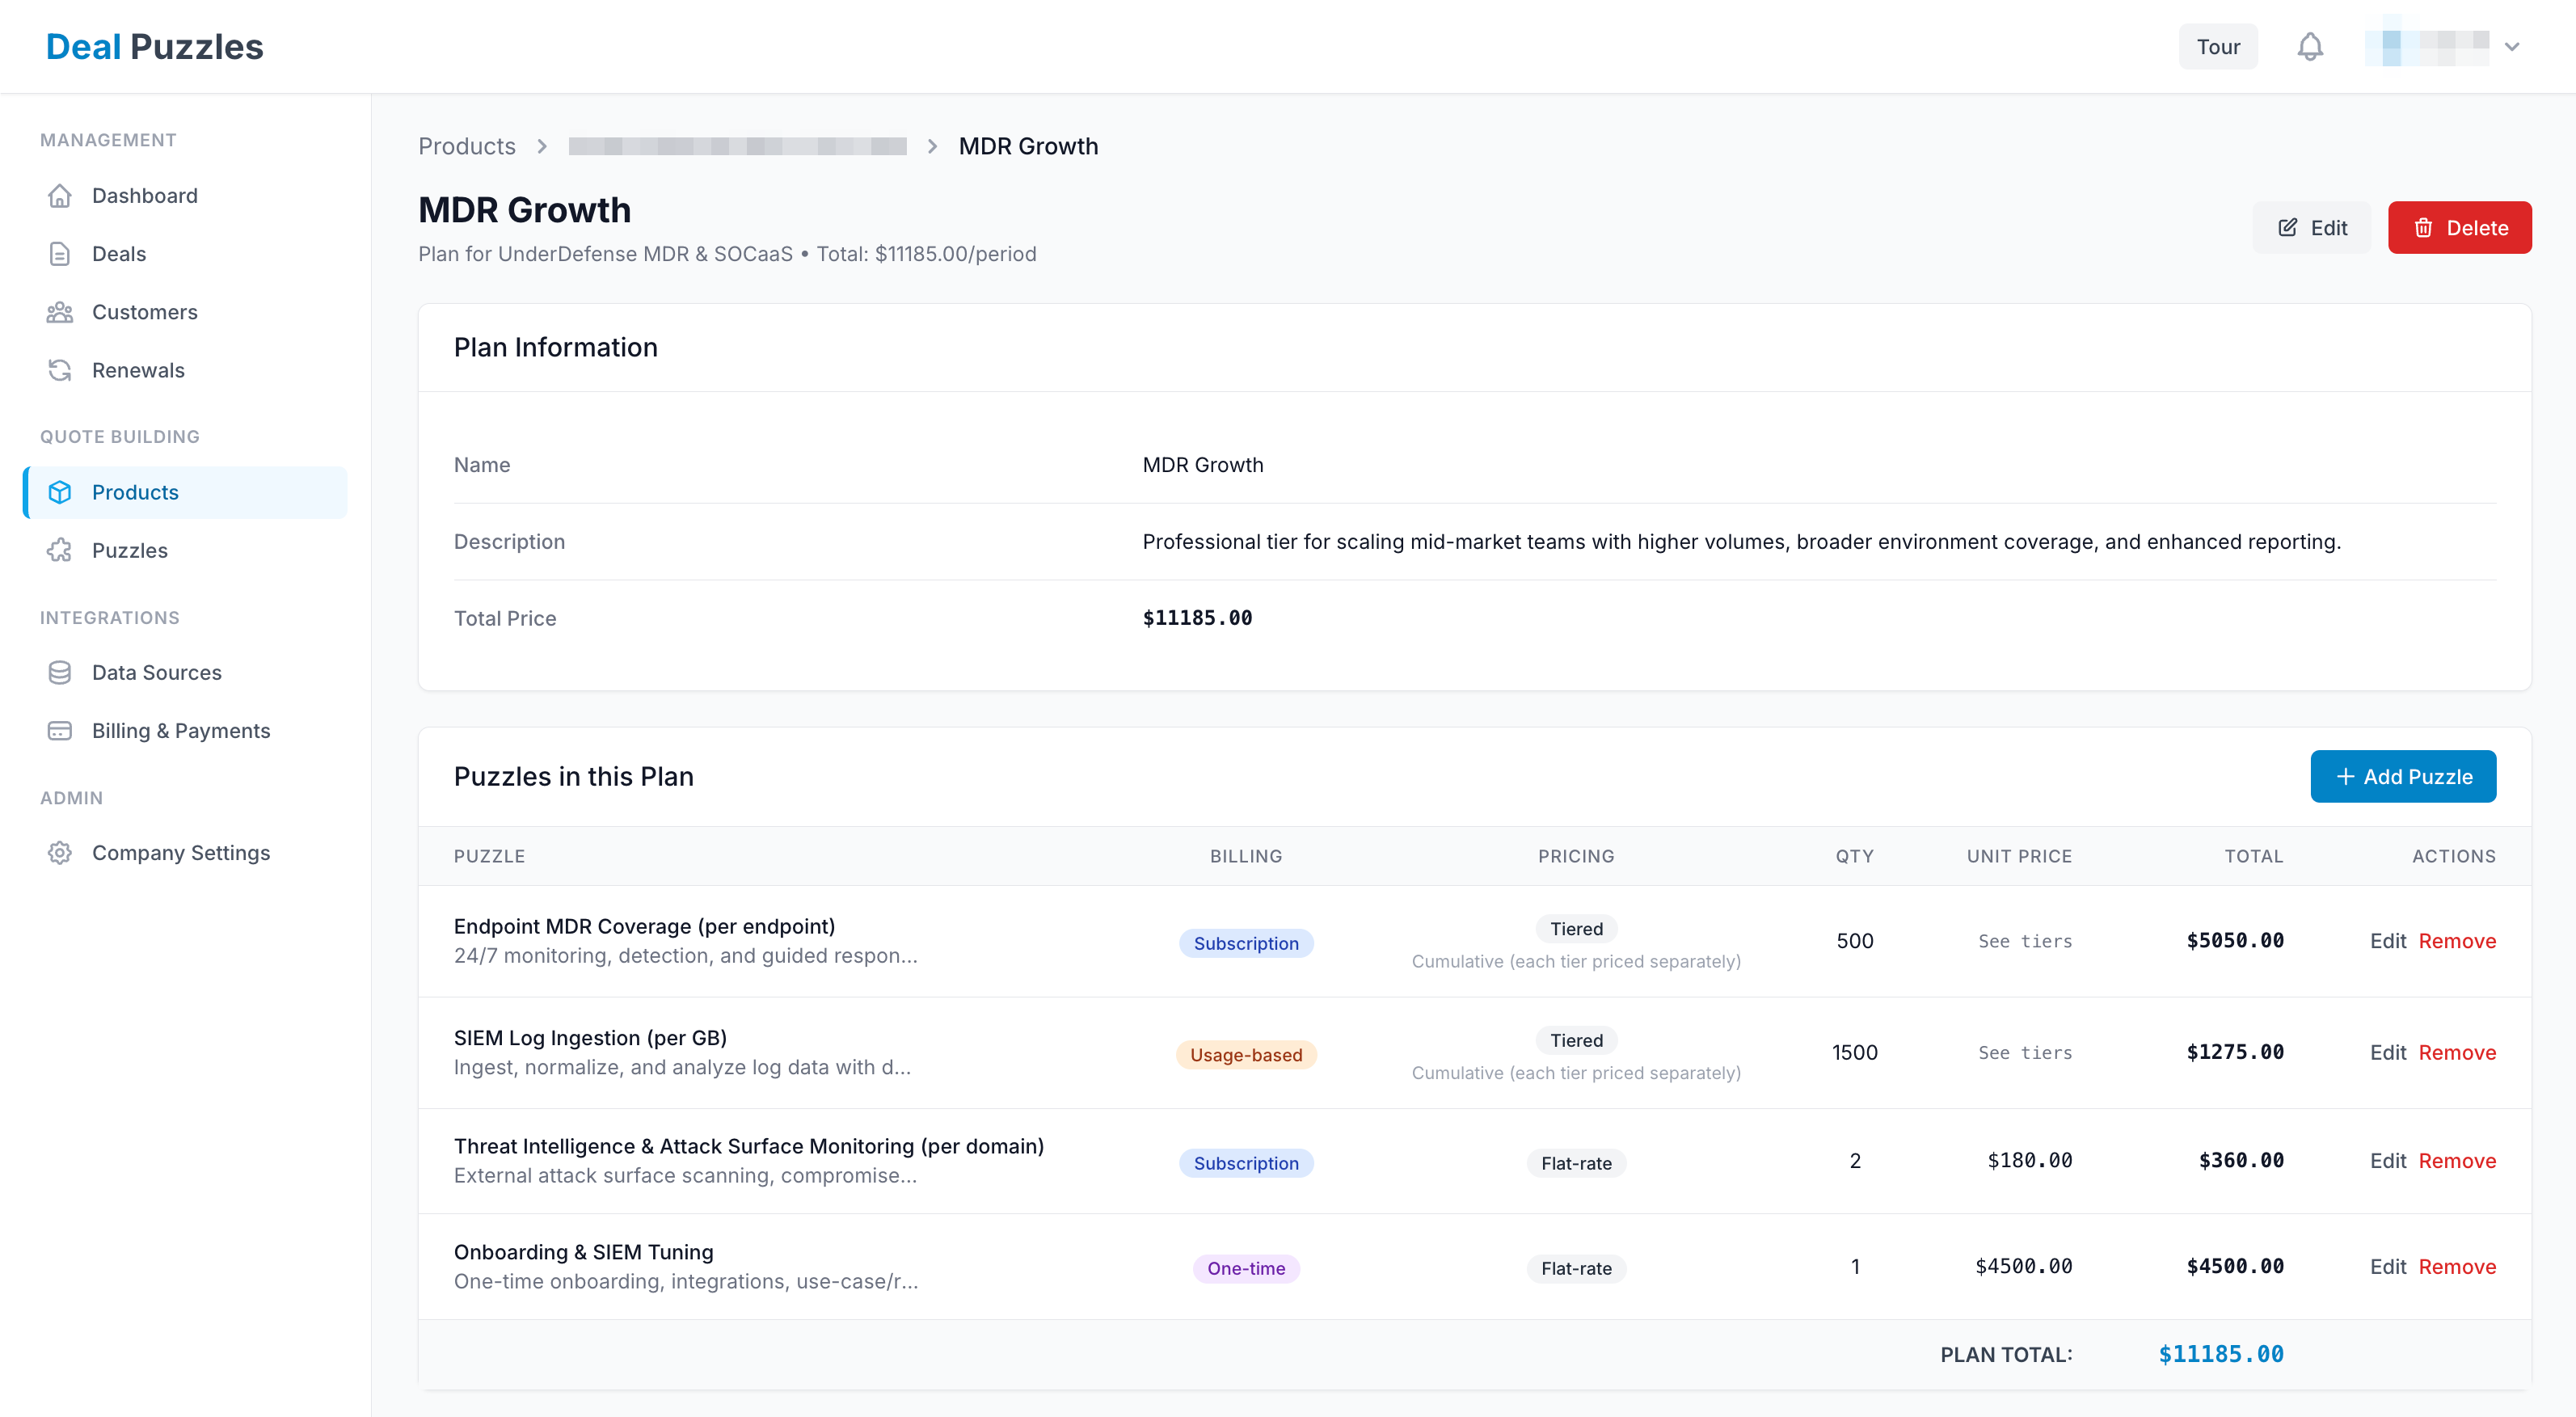Click the redacted middle breadcrumb link
The width and height of the screenshot is (2576, 1417).
[x=737, y=146]
